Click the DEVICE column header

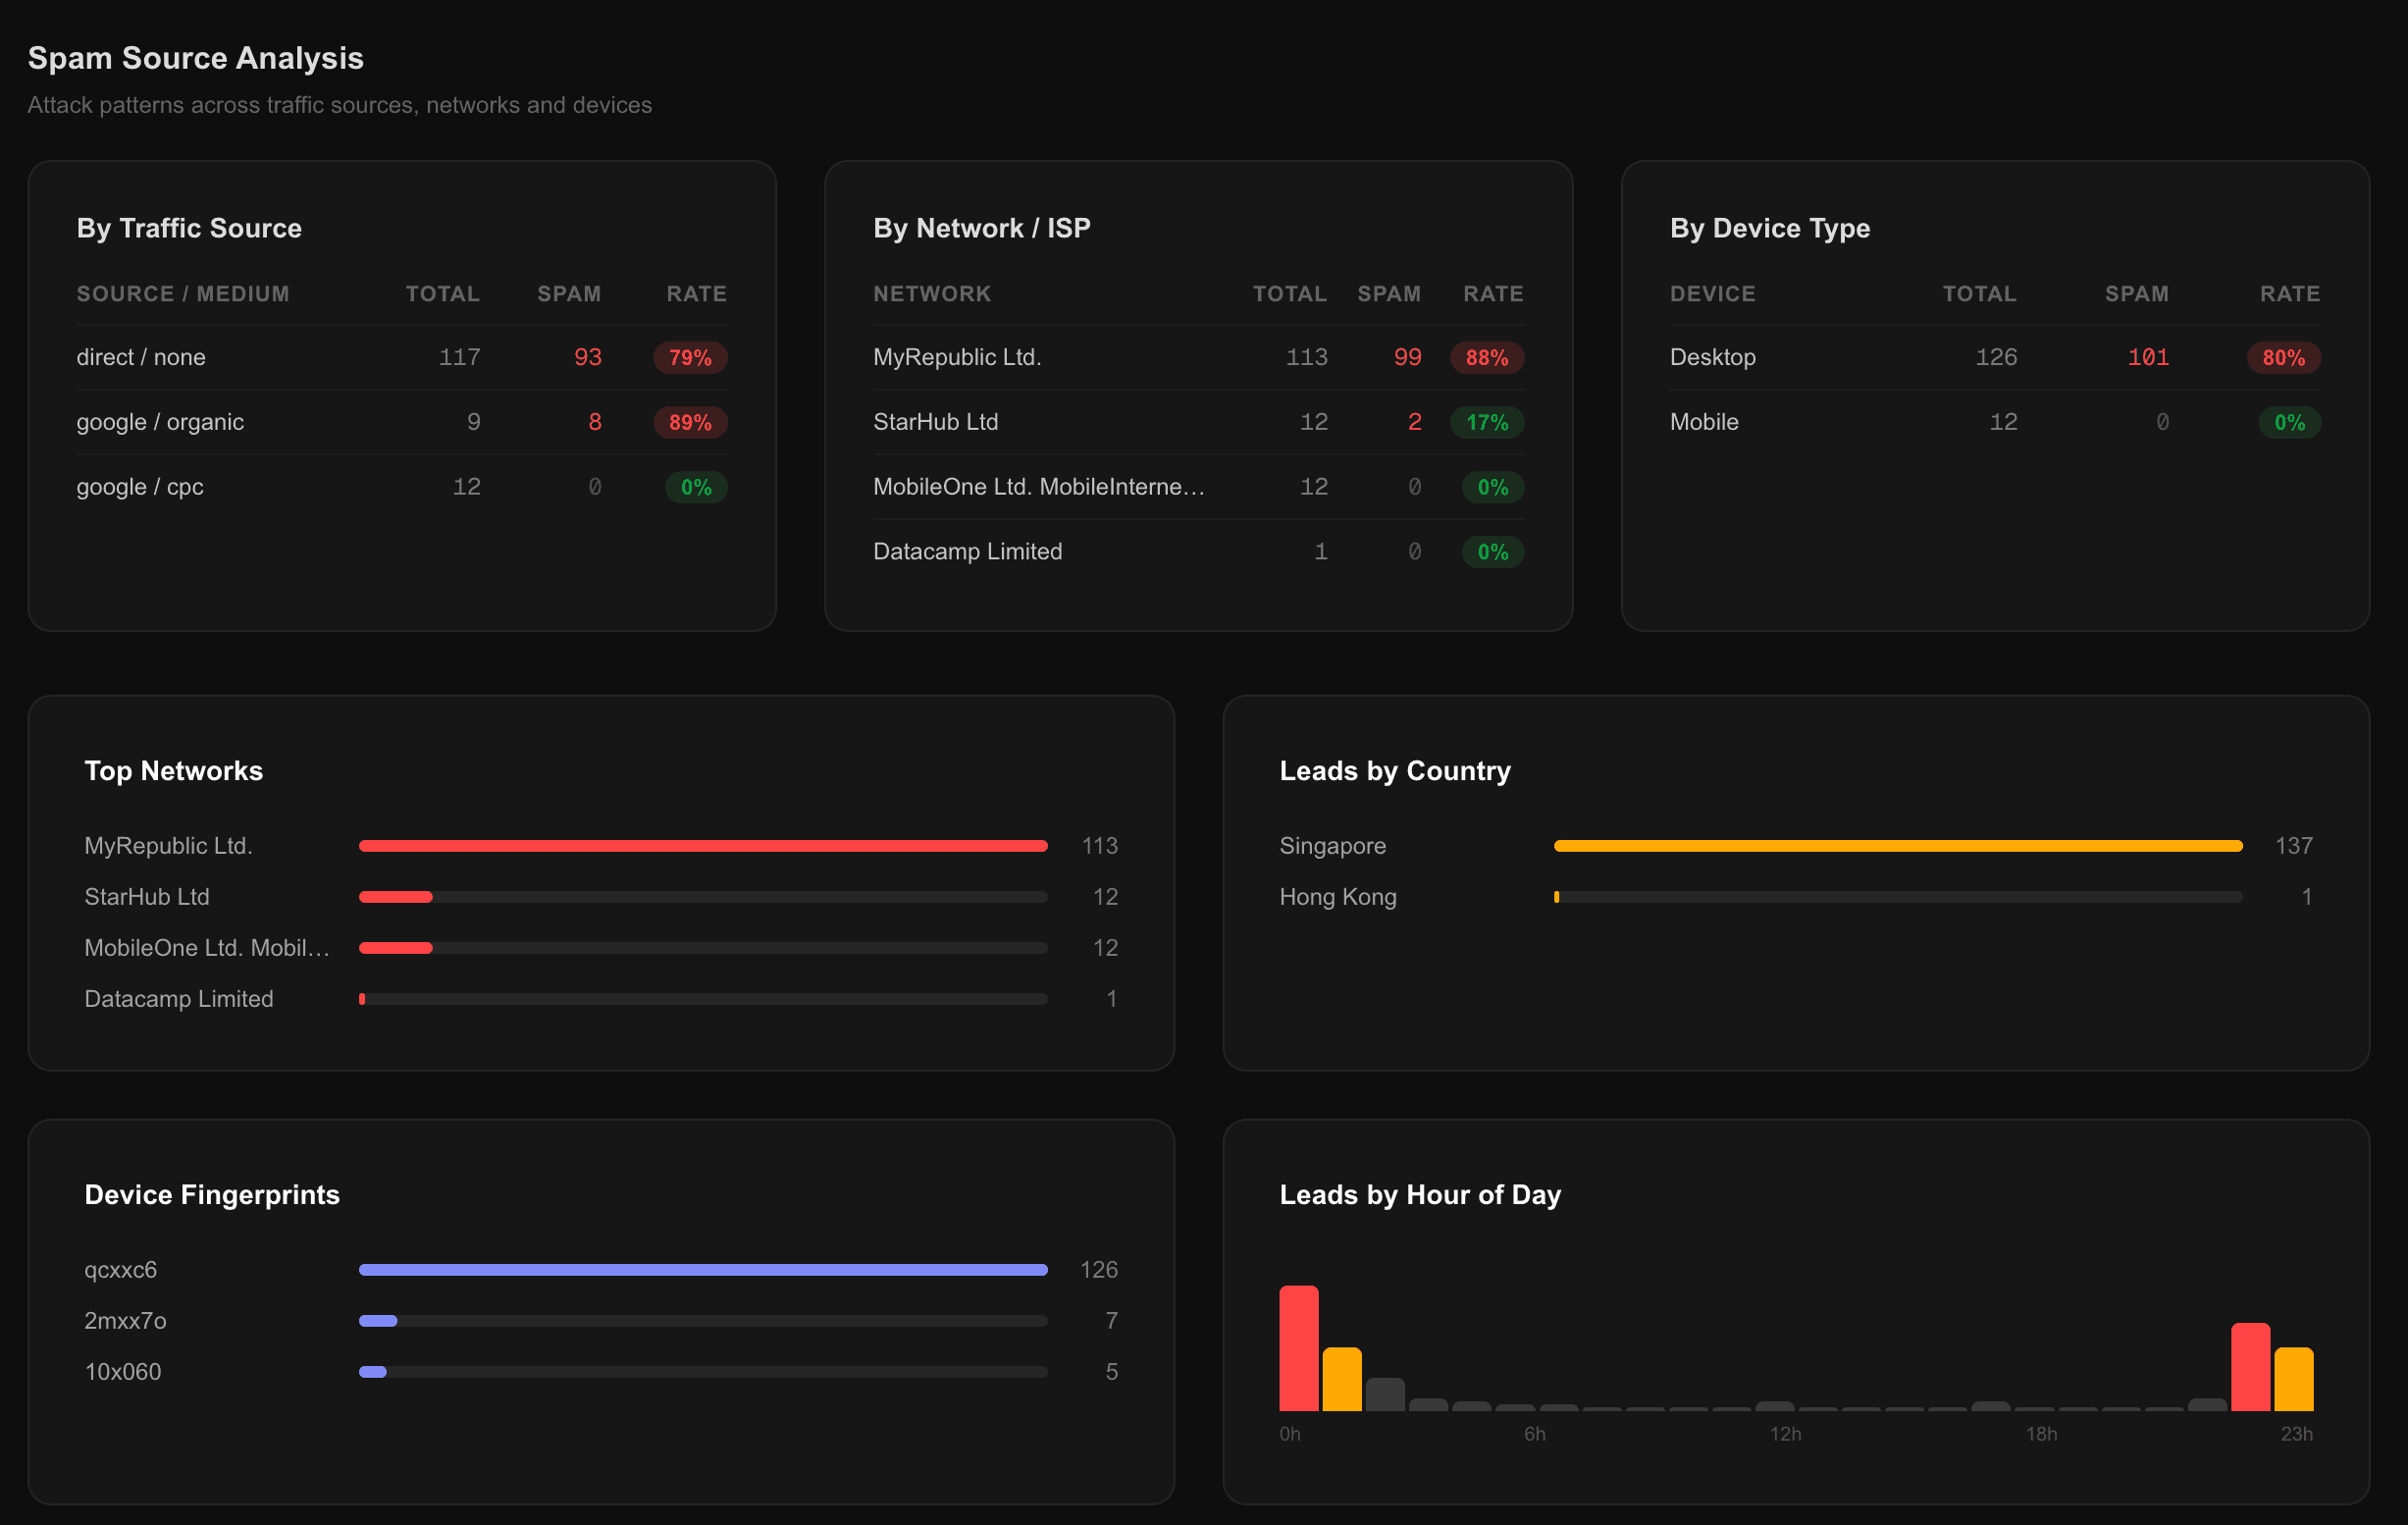point(1712,294)
